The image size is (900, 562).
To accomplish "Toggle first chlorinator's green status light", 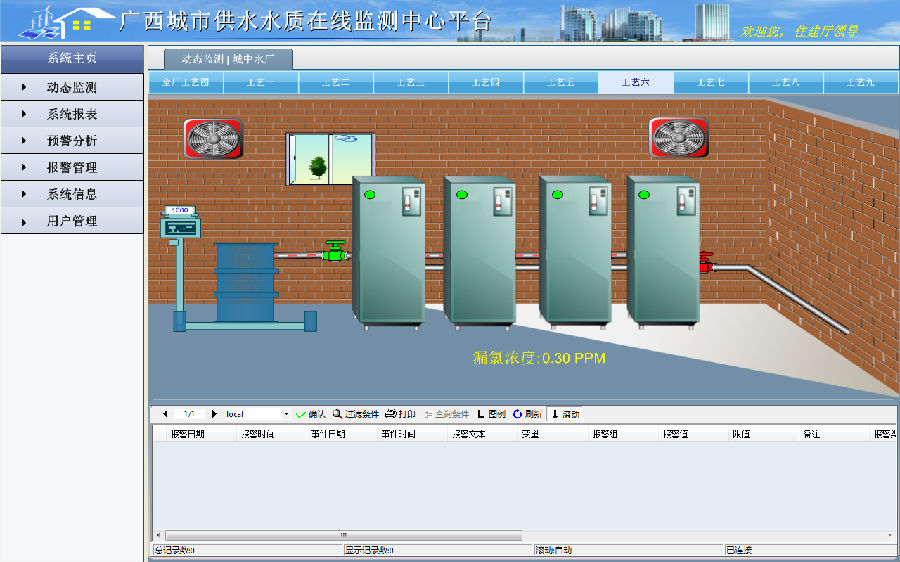I will click(x=369, y=194).
